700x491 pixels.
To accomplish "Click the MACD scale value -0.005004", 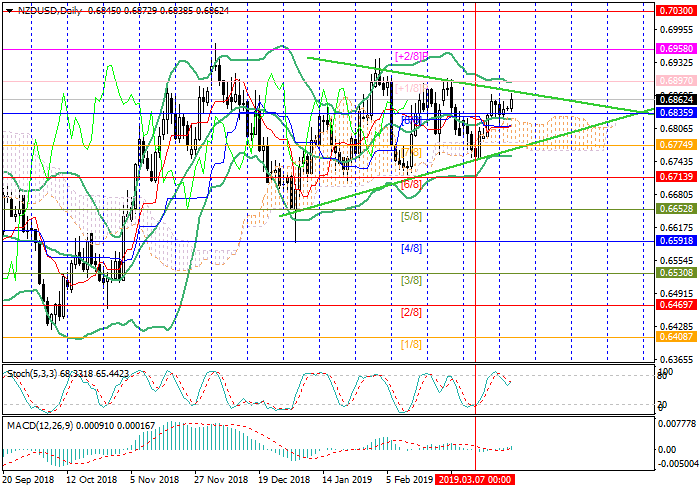I will (677, 464).
